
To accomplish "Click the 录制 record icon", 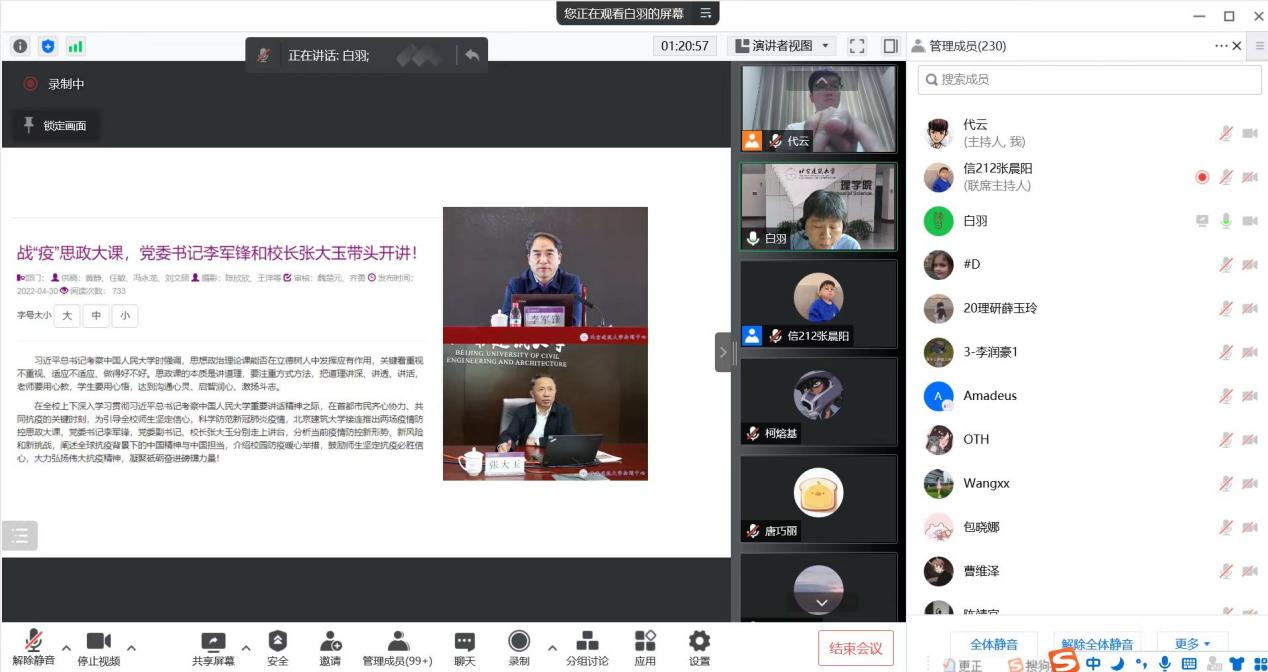I will click(x=519, y=643).
